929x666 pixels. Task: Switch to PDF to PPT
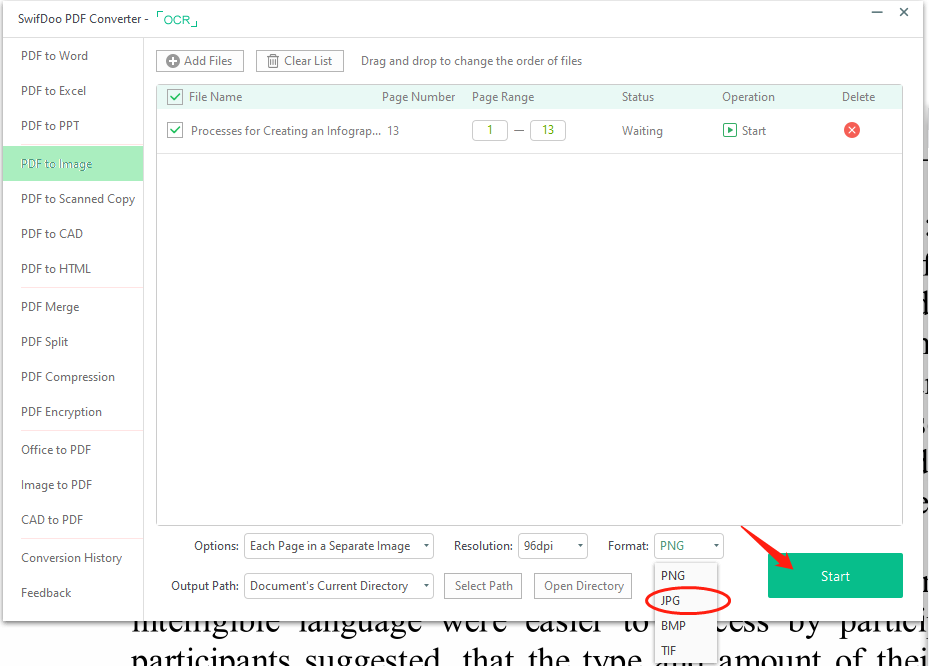click(50, 126)
